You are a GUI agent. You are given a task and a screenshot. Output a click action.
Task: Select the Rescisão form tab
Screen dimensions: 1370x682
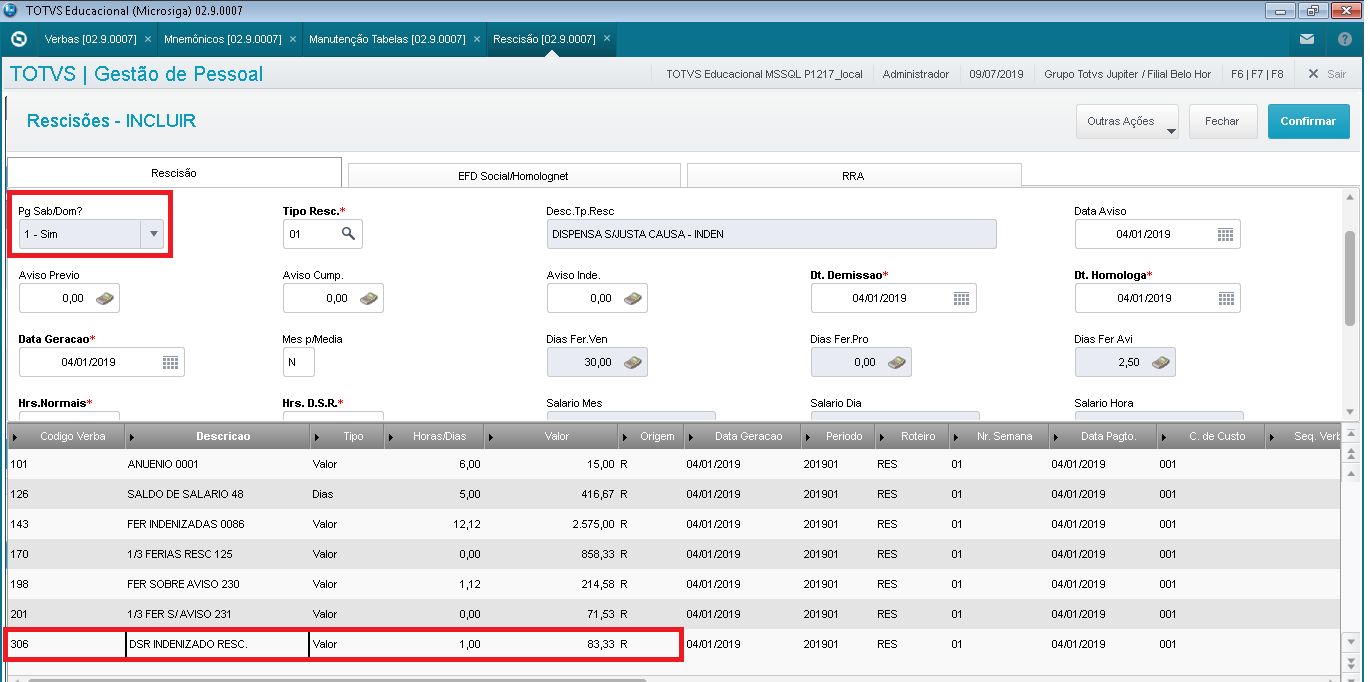click(174, 173)
